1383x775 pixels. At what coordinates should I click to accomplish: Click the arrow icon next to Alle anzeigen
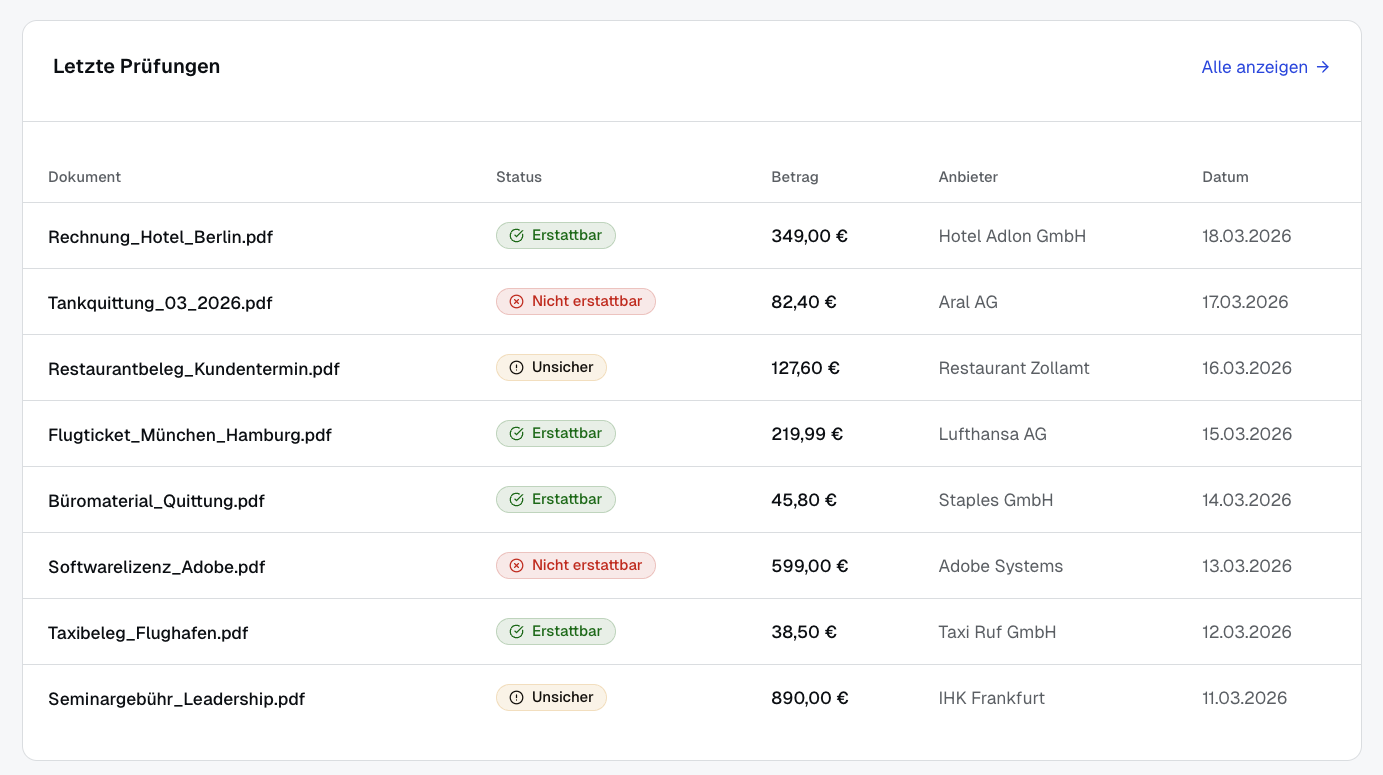(1323, 67)
